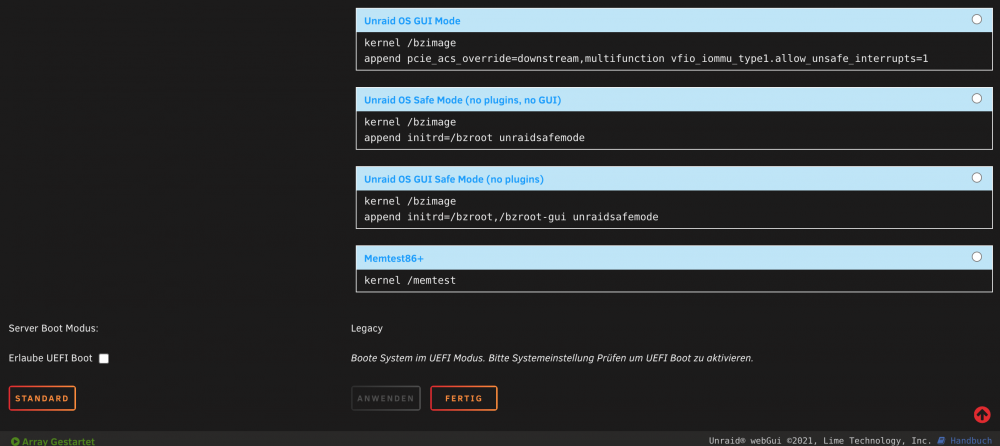The image size is (1000, 446).
Task: Click the Erlaube UEFI Boot label
Action: (x=51, y=359)
